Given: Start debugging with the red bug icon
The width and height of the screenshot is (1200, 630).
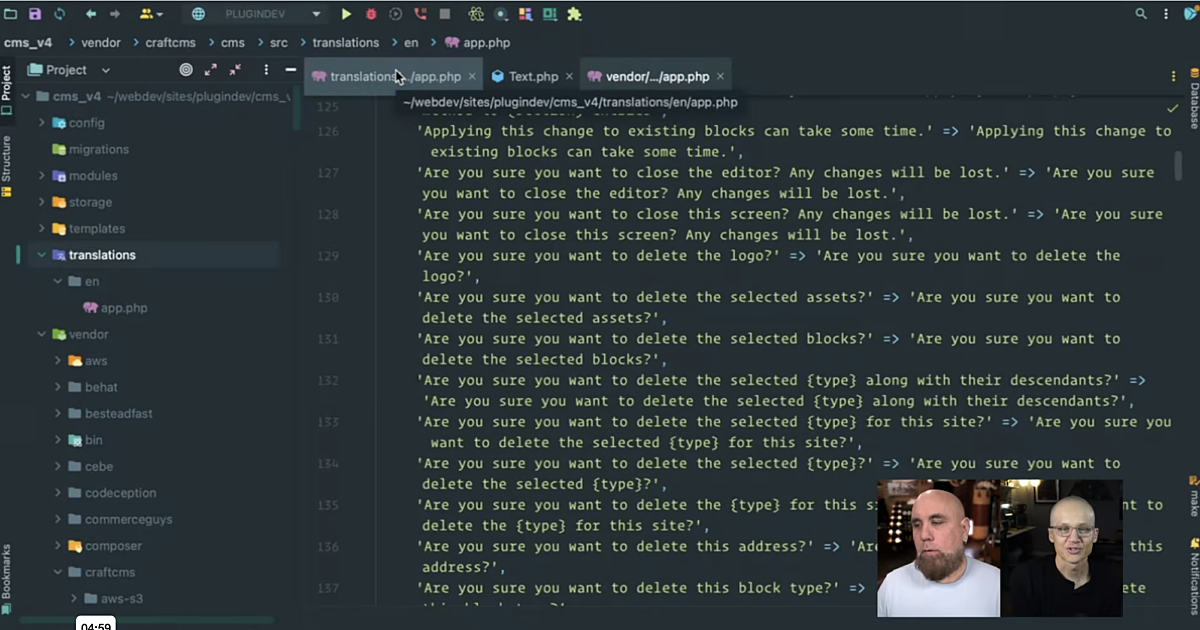Looking at the screenshot, I should [371, 14].
